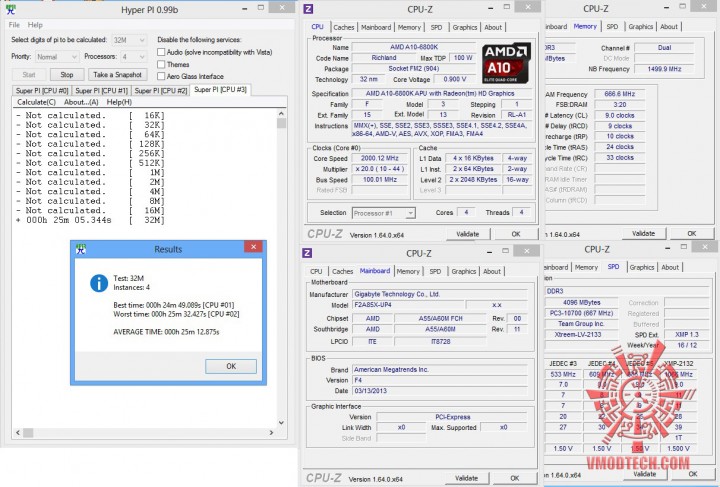Click the BIOS date 03/13/2013 field
This screenshot has width=720, height=487.
(439, 391)
